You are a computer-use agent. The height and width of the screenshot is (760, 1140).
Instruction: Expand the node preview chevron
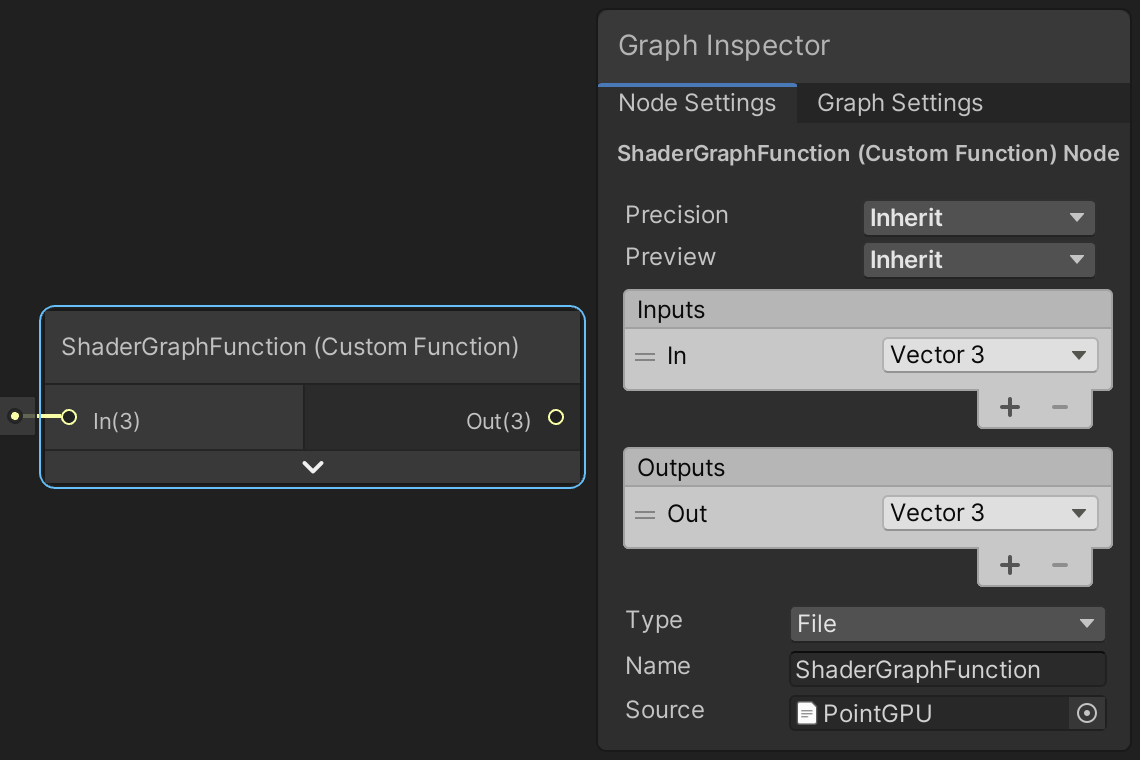pos(313,467)
